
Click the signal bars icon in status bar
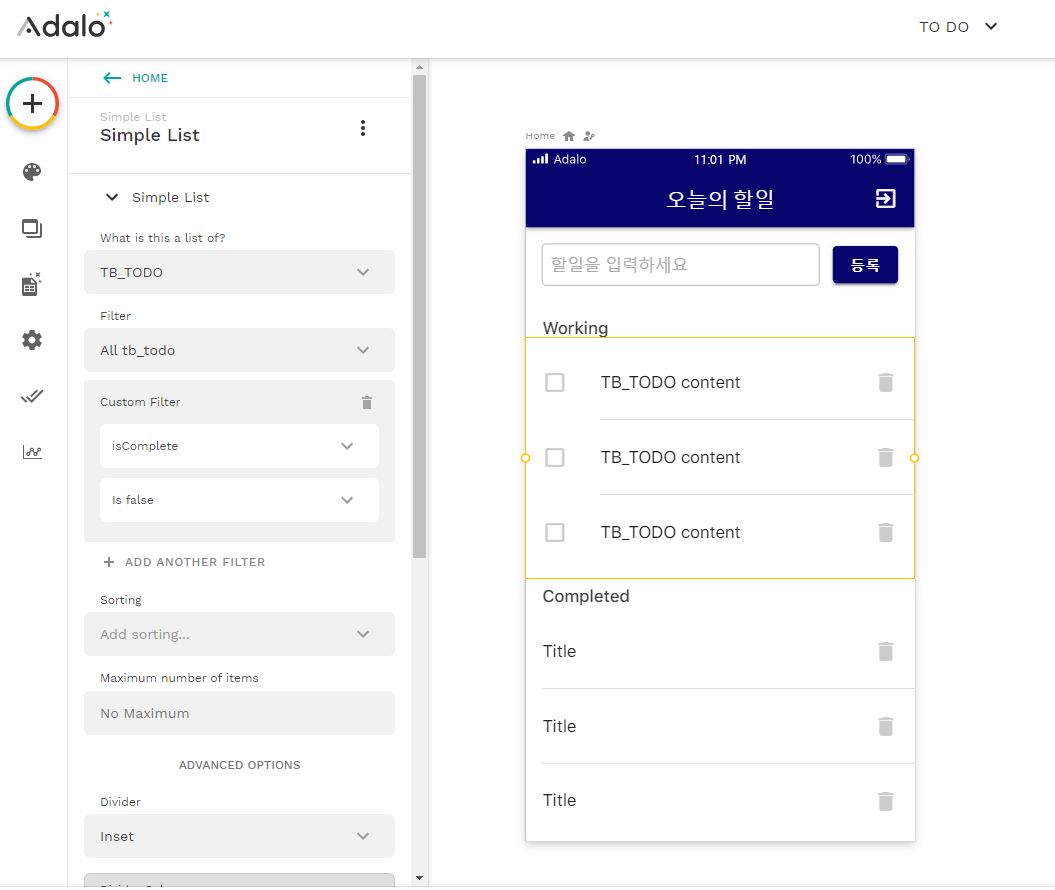coord(540,159)
